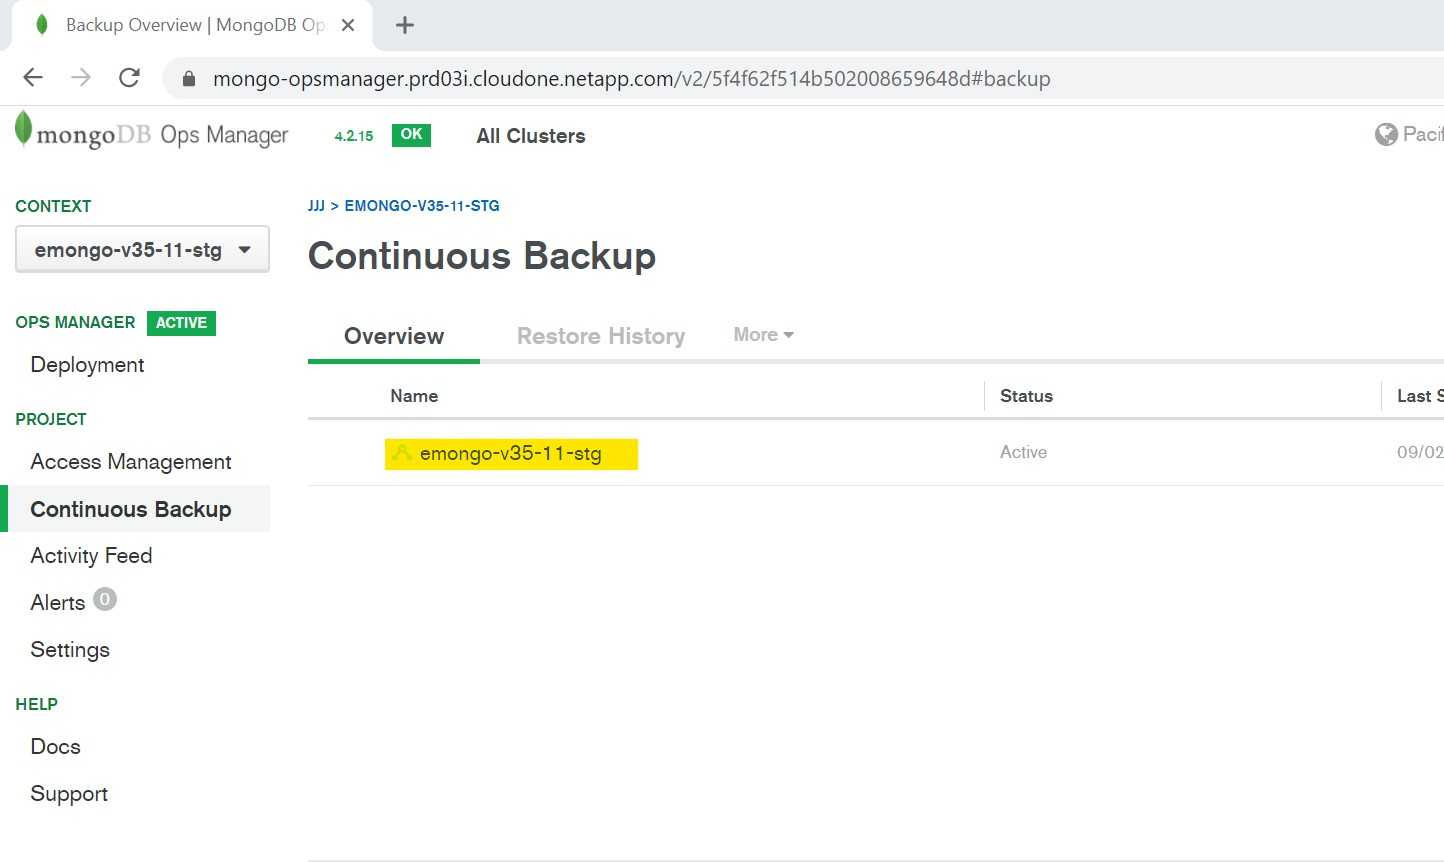
Task: Click the Continuous Backup page heading
Action: (482, 256)
